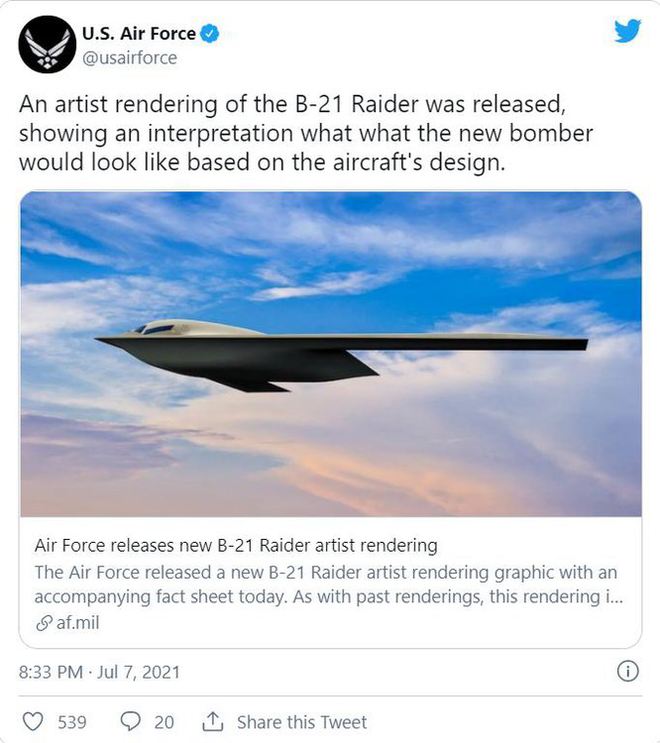This screenshot has height=743, width=660.
Task: Like the tweet with the heart icon
Action: 33,721
